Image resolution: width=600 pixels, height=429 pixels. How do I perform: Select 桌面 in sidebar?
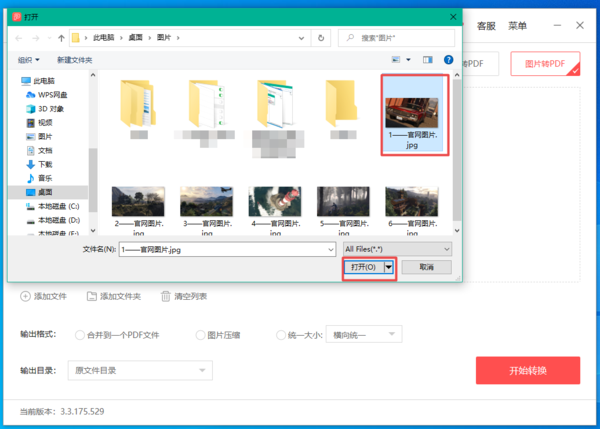(48, 192)
